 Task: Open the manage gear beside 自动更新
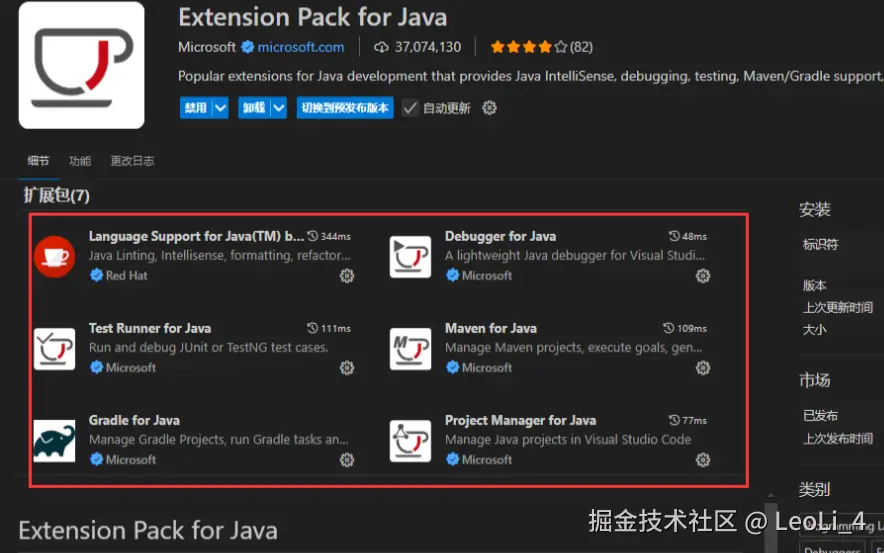click(x=489, y=108)
